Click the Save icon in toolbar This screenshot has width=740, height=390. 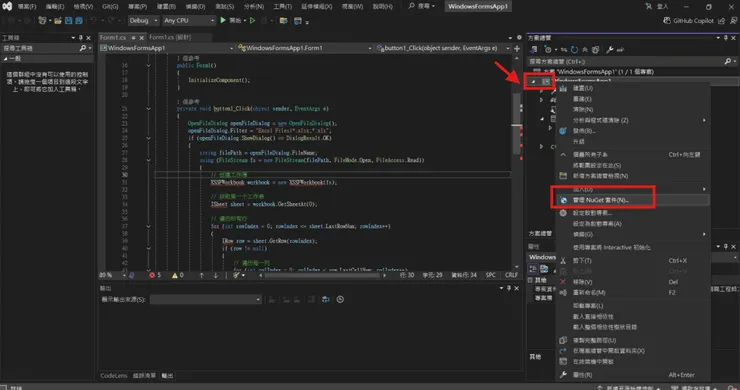68,21
